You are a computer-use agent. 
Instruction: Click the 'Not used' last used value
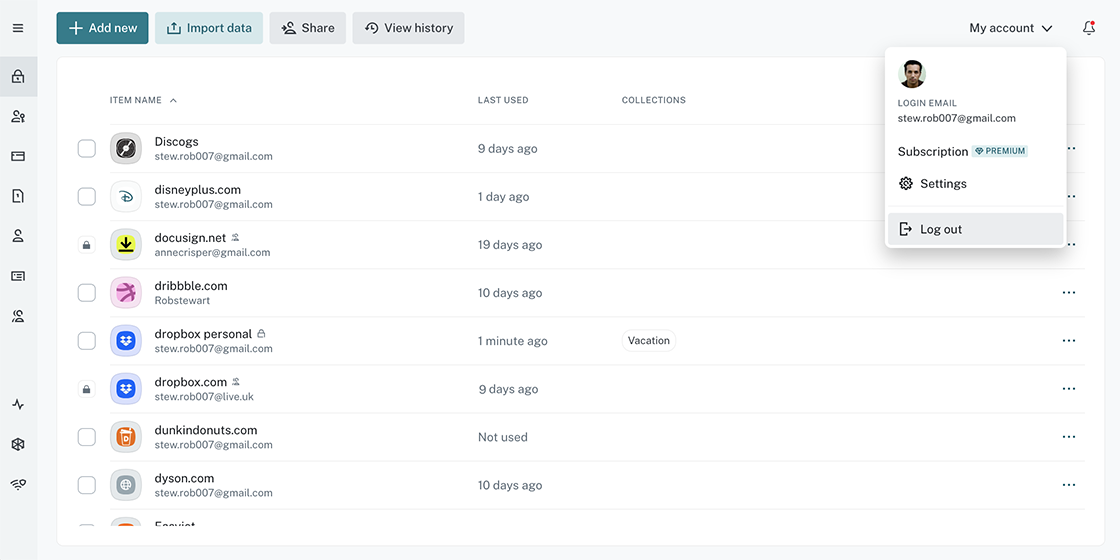tap(503, 437)
